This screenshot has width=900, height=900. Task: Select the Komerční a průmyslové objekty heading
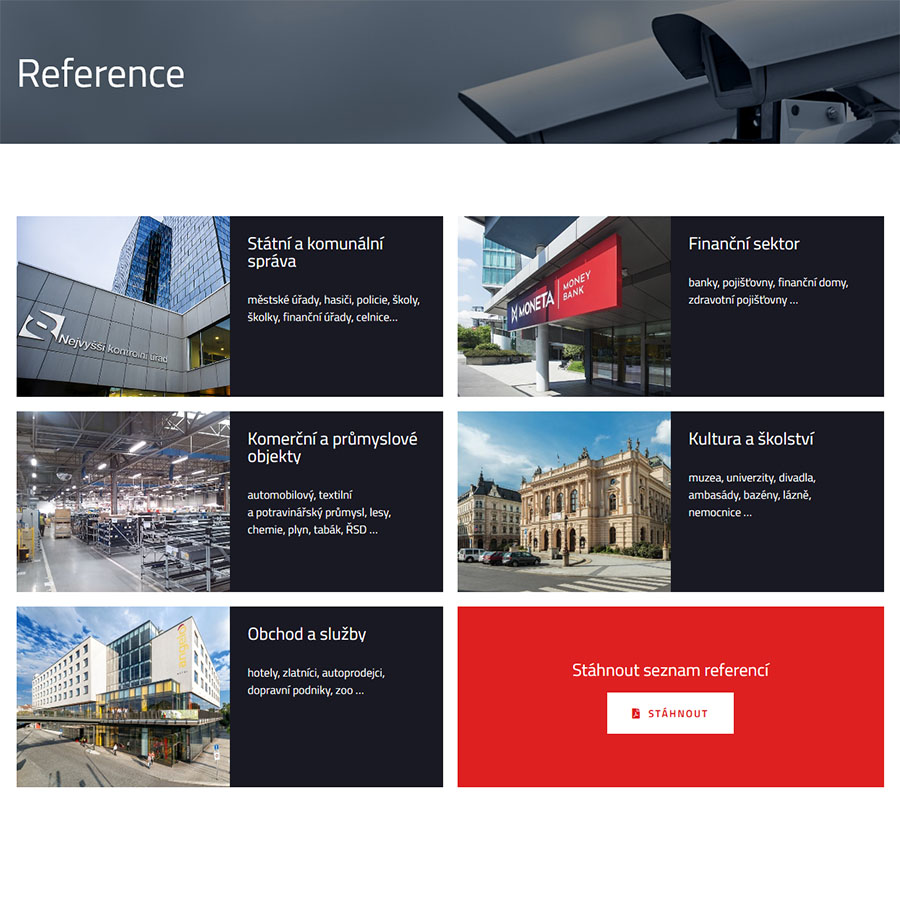[332, 447]
